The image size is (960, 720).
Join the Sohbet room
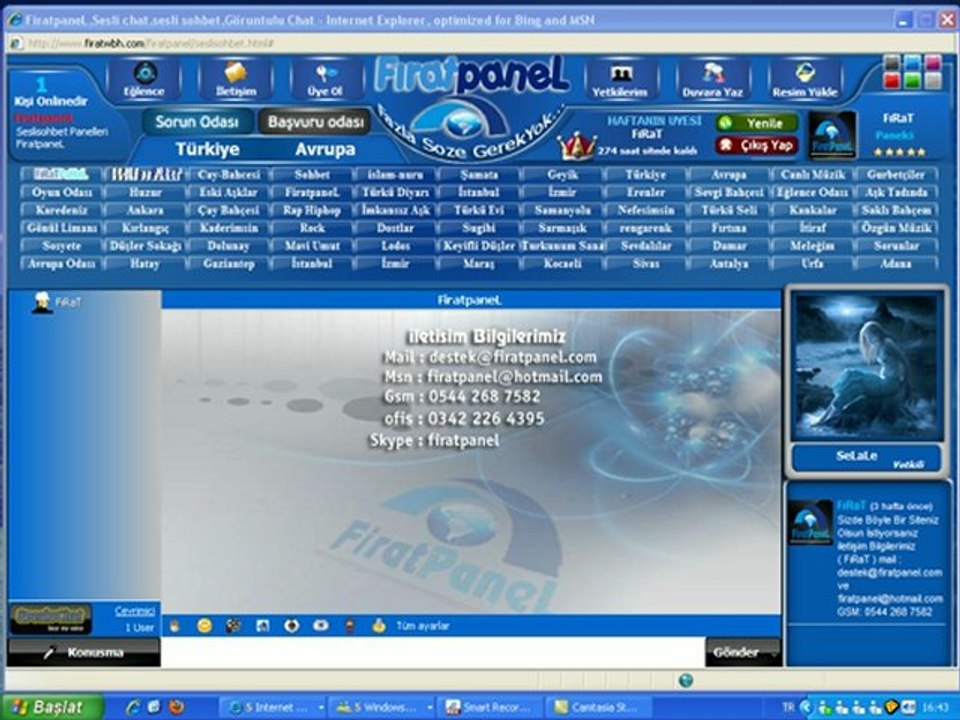pyautogui.click(x=312, y=174)
